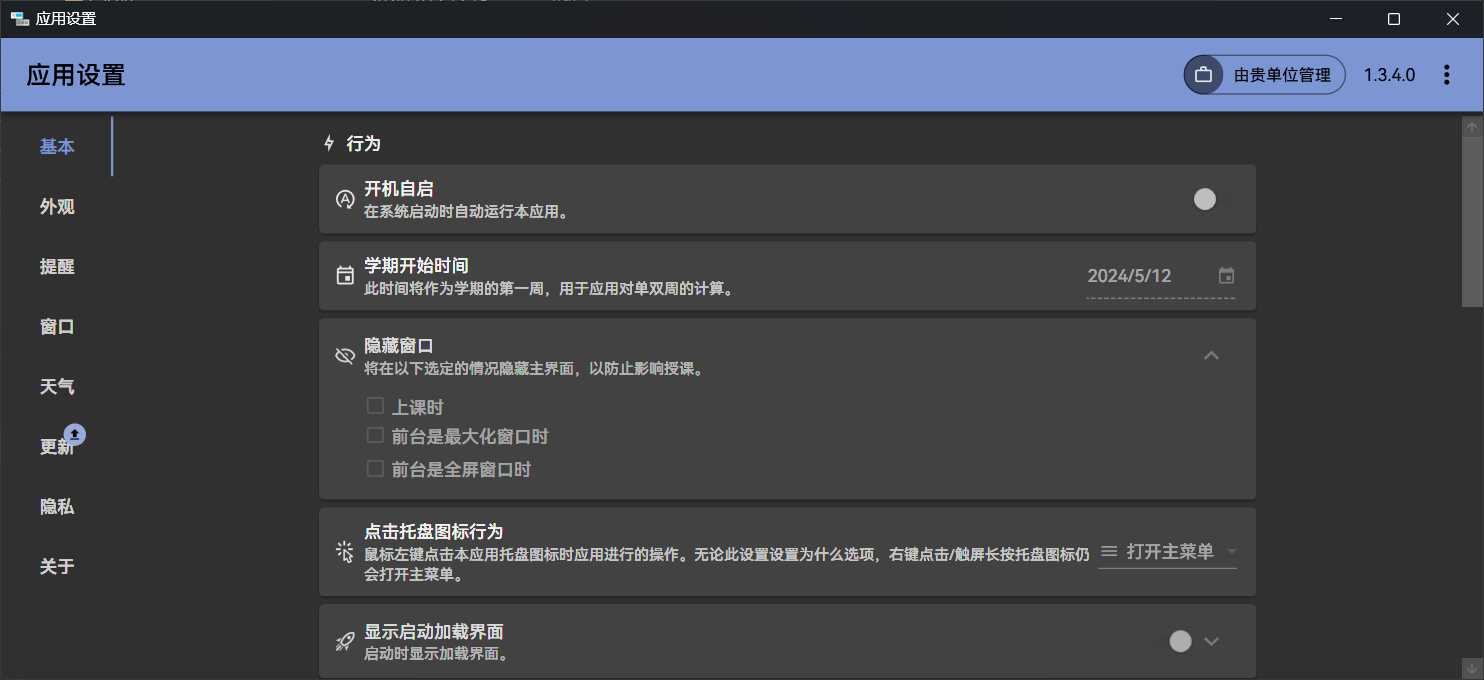The width and height of the screenshot is (1484, 680).
Task: Click the cursor-click icon beside 点击托盘图标行为
Action: (345, 552)
